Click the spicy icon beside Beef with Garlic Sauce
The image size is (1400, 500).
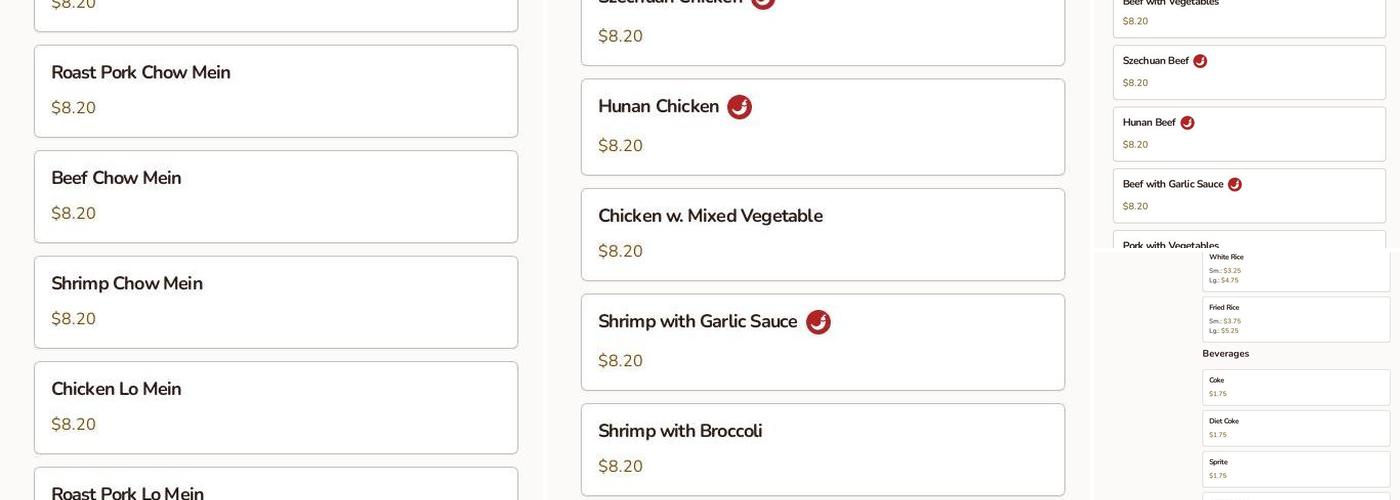(x=1234, y=185)
